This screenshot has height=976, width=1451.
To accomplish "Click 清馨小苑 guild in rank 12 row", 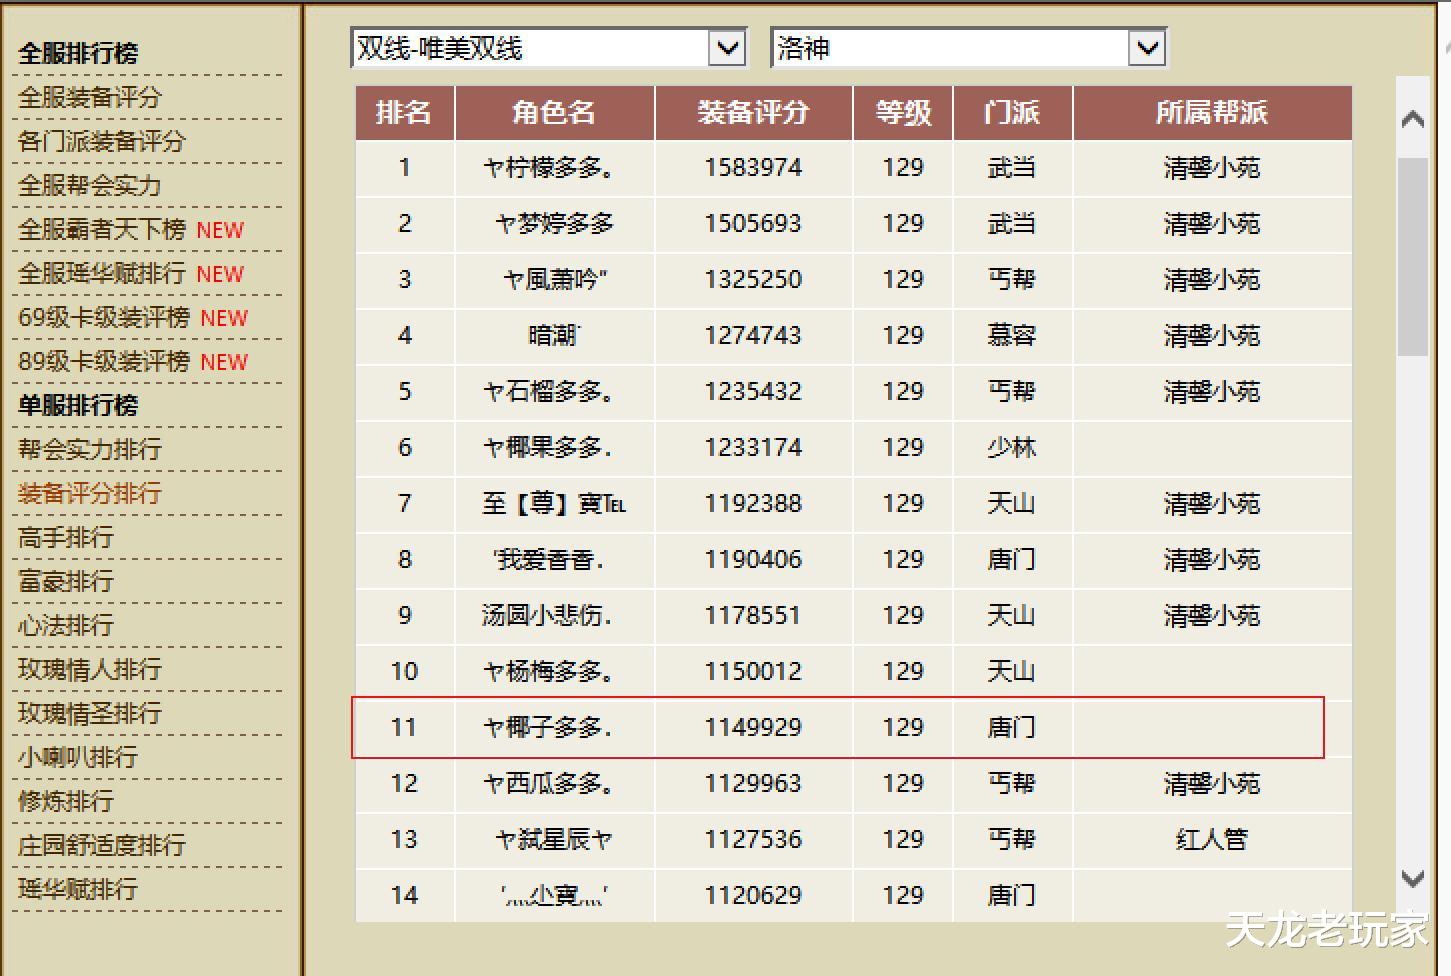I will 1212,784.
